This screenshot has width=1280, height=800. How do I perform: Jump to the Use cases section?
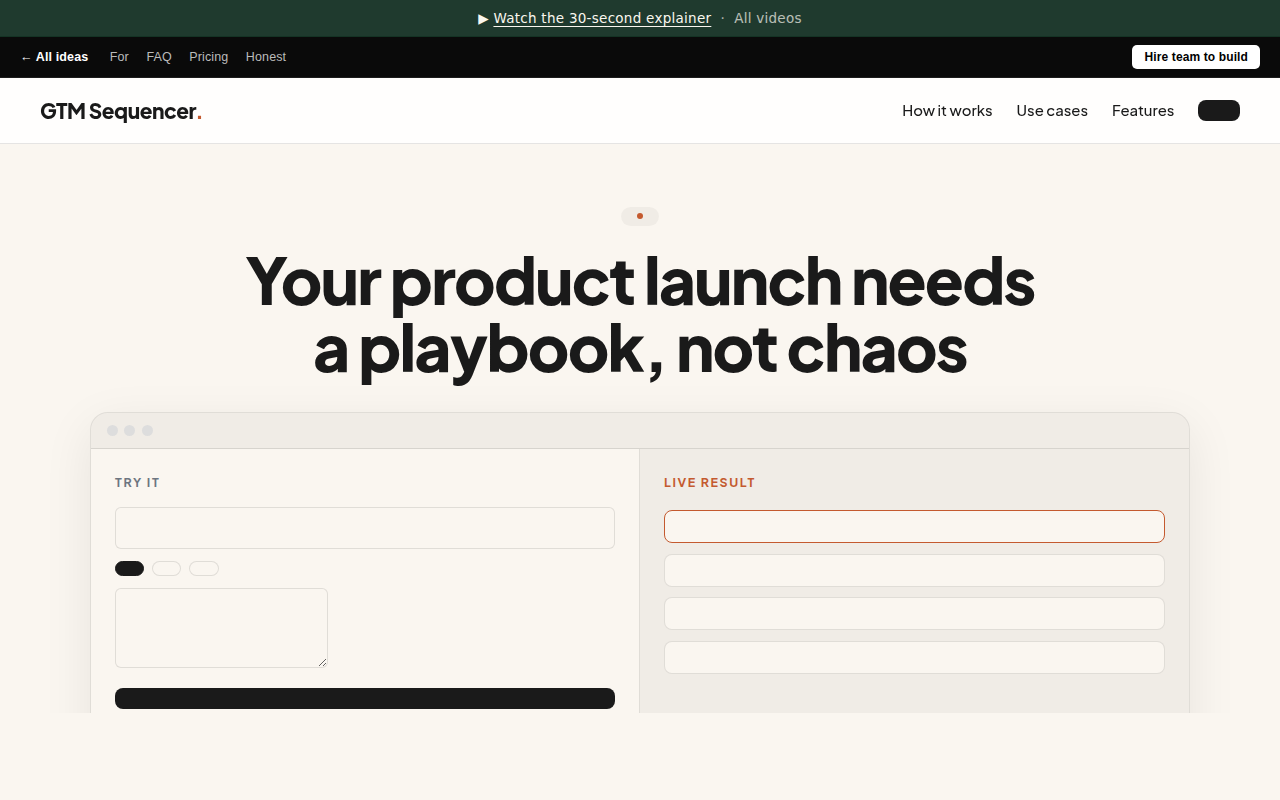click(1052, 111)
